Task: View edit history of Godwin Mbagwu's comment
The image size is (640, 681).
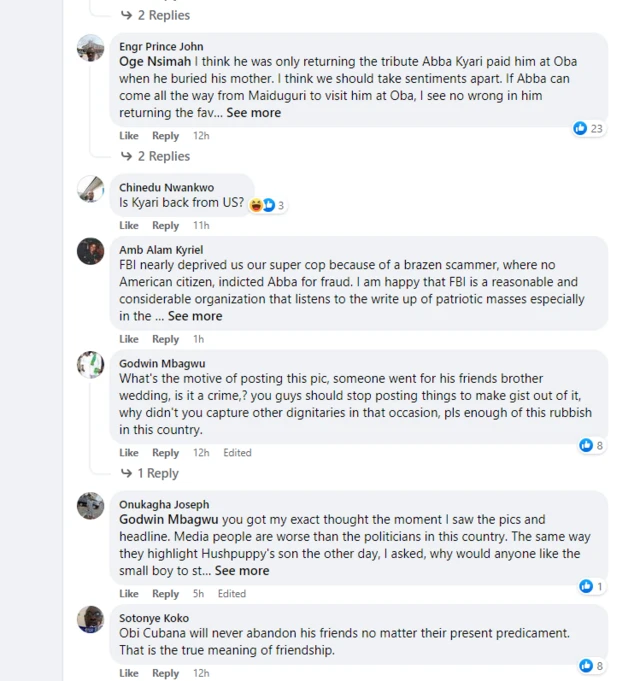Action: pos(237,453)
